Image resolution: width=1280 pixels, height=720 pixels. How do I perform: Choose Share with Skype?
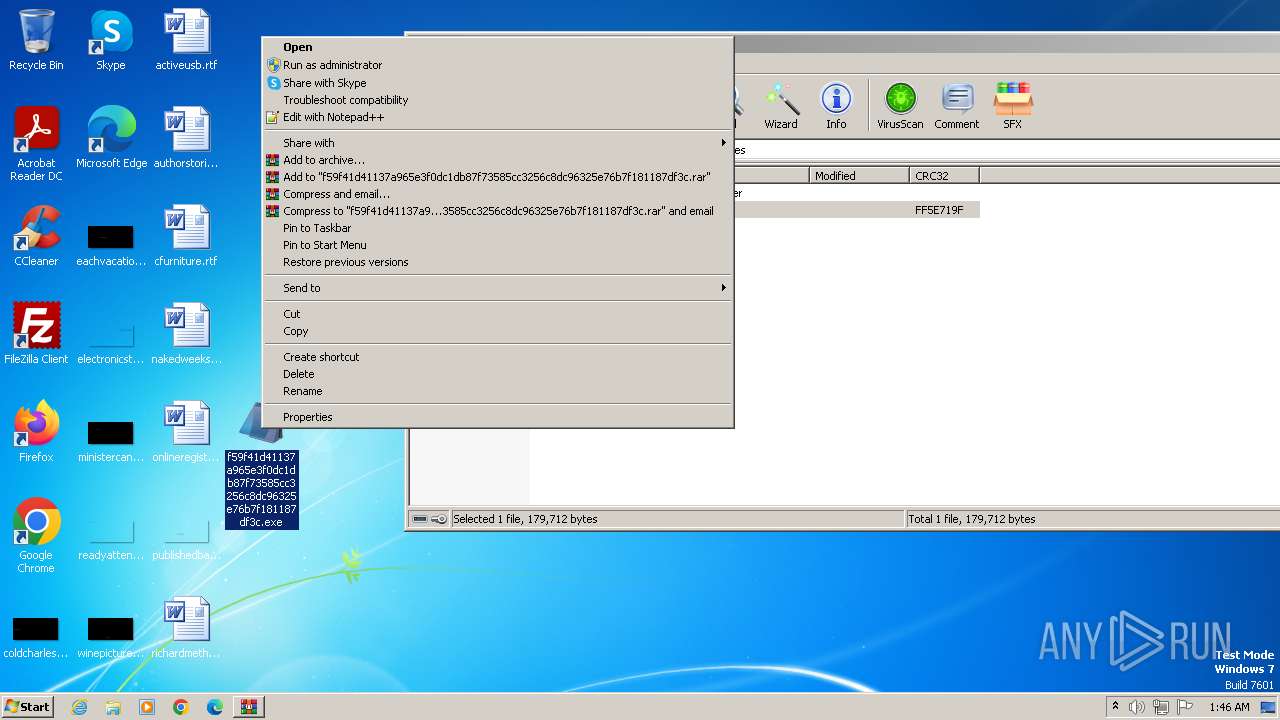tap(497, 83)
